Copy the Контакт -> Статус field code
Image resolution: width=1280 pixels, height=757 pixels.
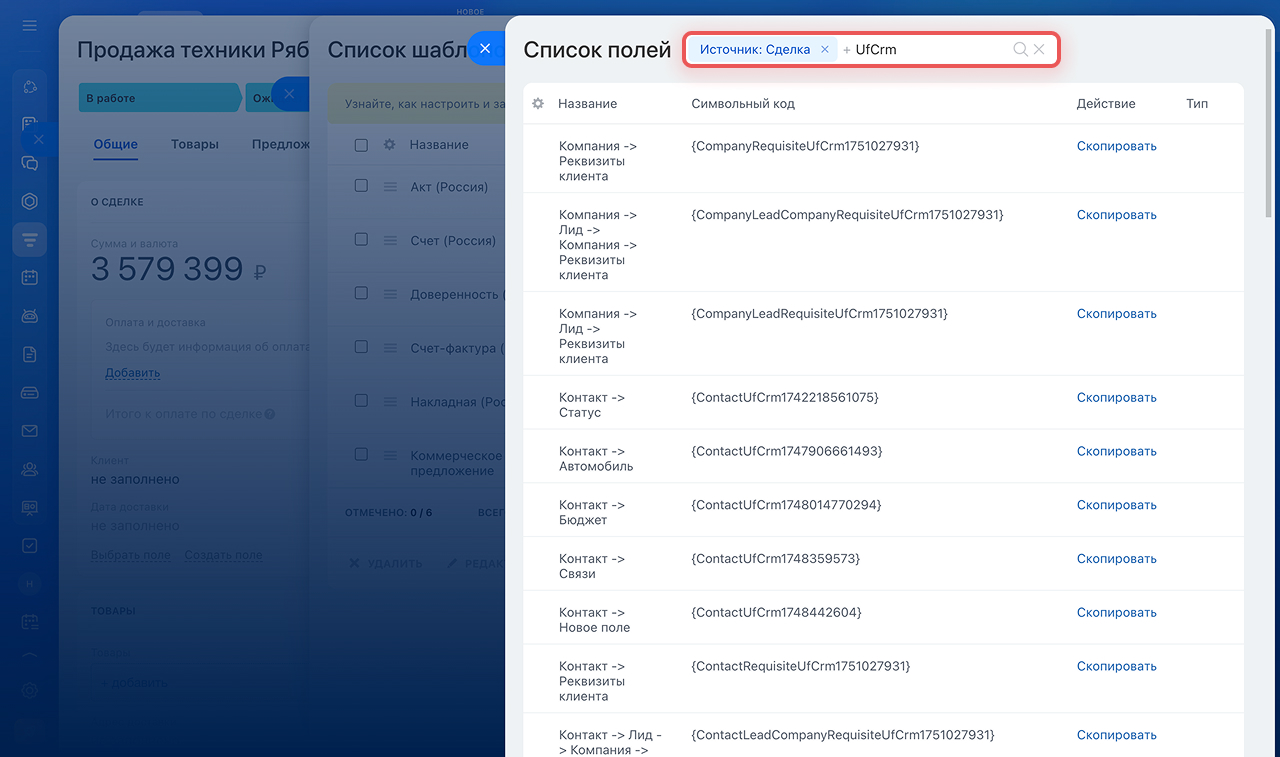coord(1116,398)
